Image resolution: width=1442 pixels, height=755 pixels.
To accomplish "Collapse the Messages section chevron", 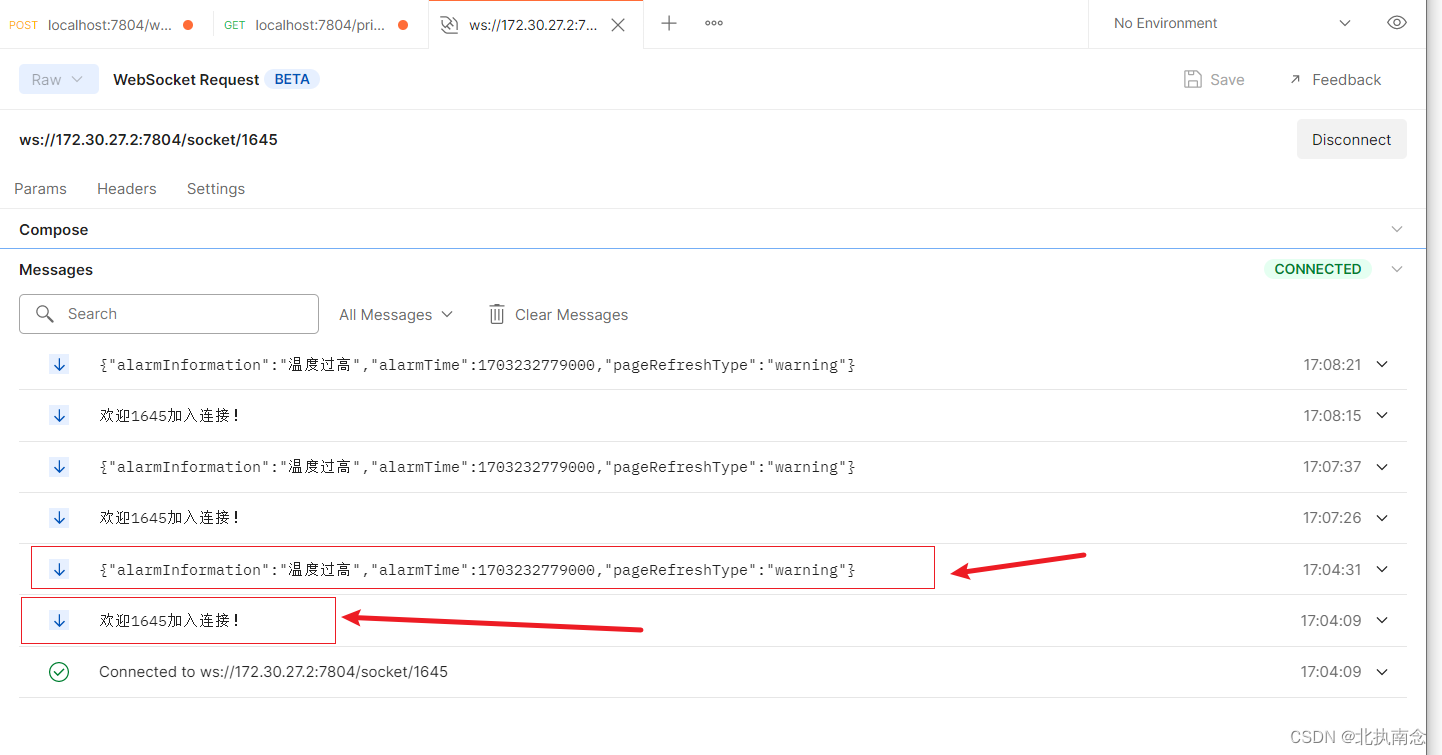I will click(x=1397, y=269).
